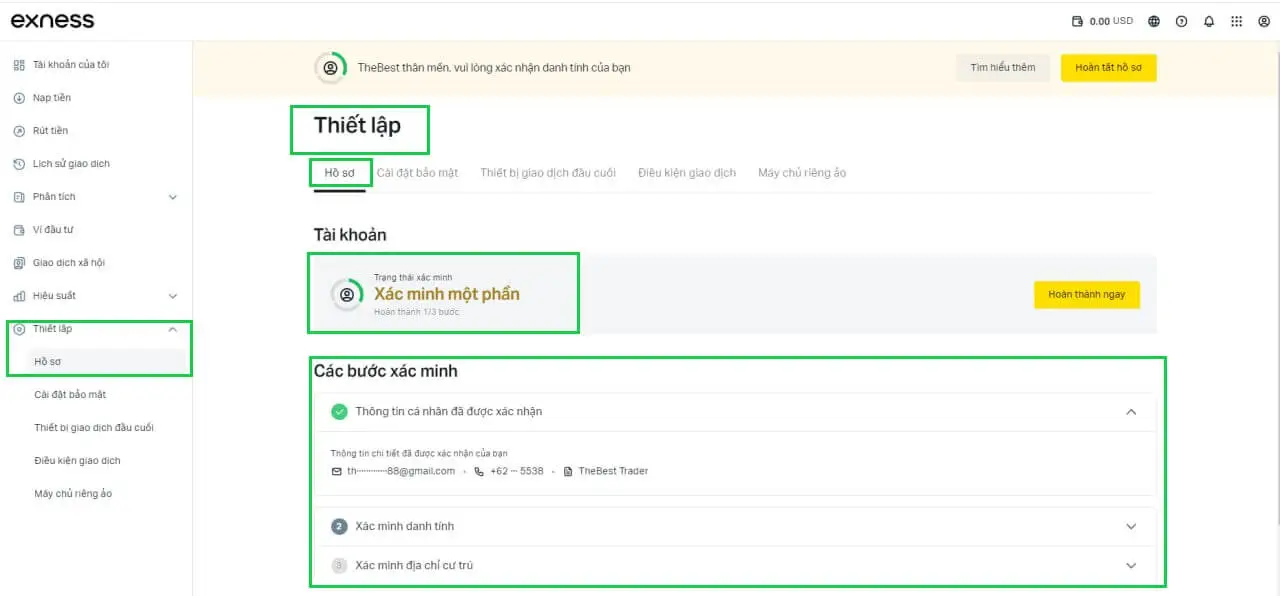Open the user profile icon in header
This screenshot has height=596, width=1280.
pyautogui.click(x=1264, y=21)
